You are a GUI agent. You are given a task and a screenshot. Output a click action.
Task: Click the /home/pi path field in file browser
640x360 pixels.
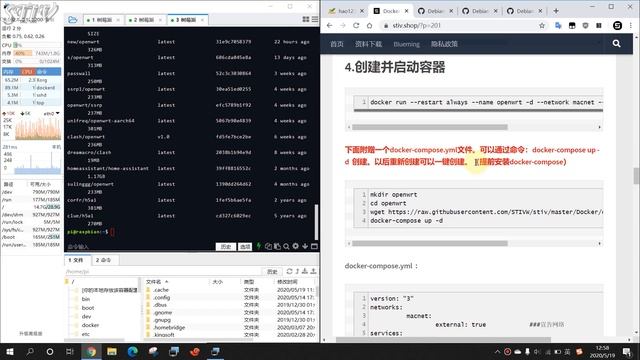click(162, 271)
